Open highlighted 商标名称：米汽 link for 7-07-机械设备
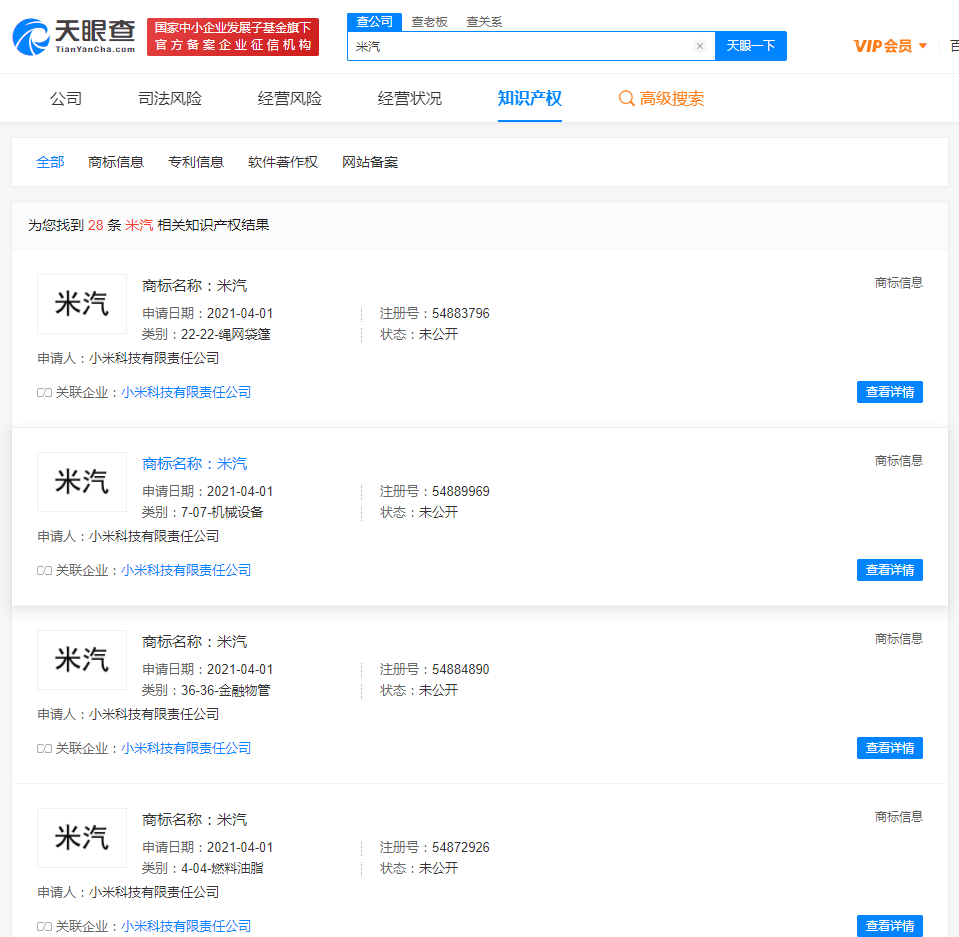The image size is (959, 937). pos(194,464)
